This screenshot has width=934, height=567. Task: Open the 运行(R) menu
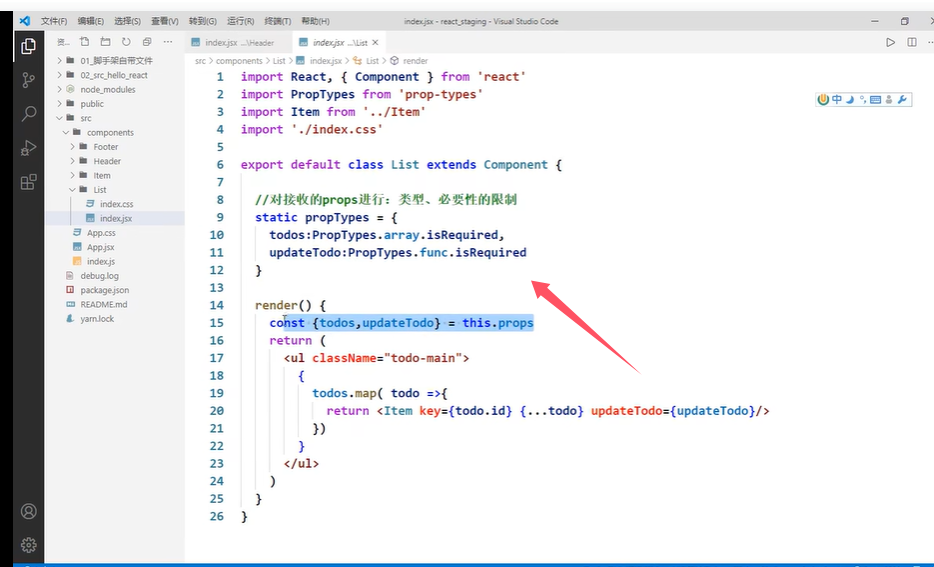(240, 21)
